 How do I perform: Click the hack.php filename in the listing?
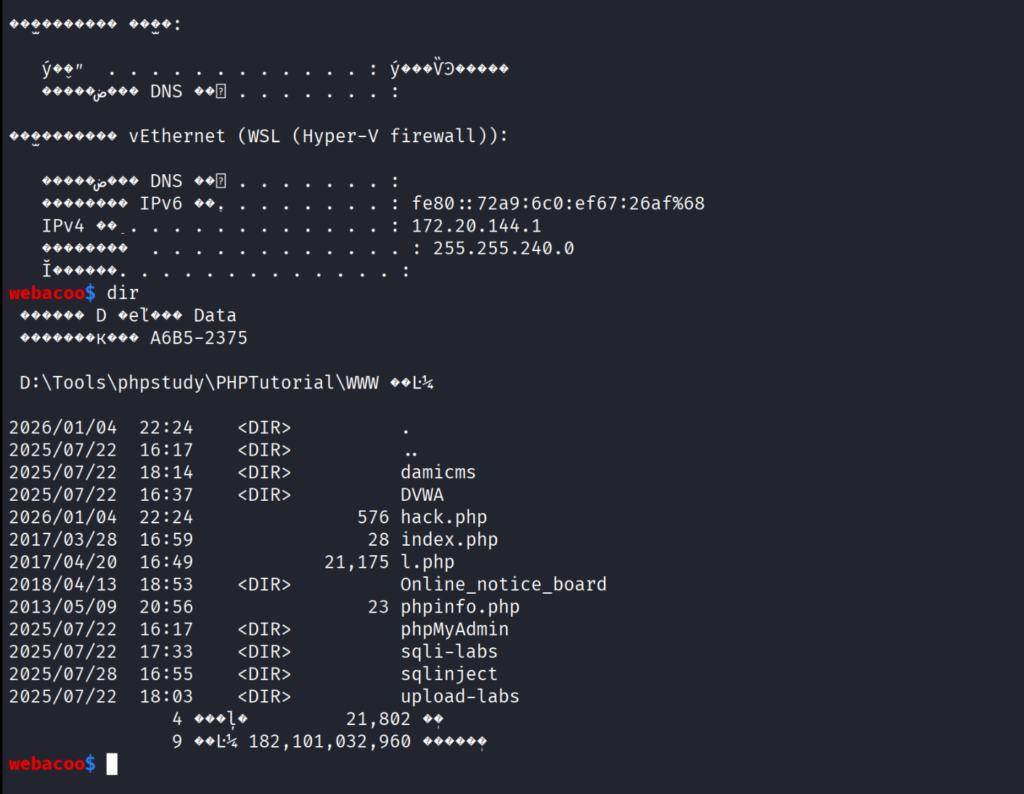click(x=444, y=517)
